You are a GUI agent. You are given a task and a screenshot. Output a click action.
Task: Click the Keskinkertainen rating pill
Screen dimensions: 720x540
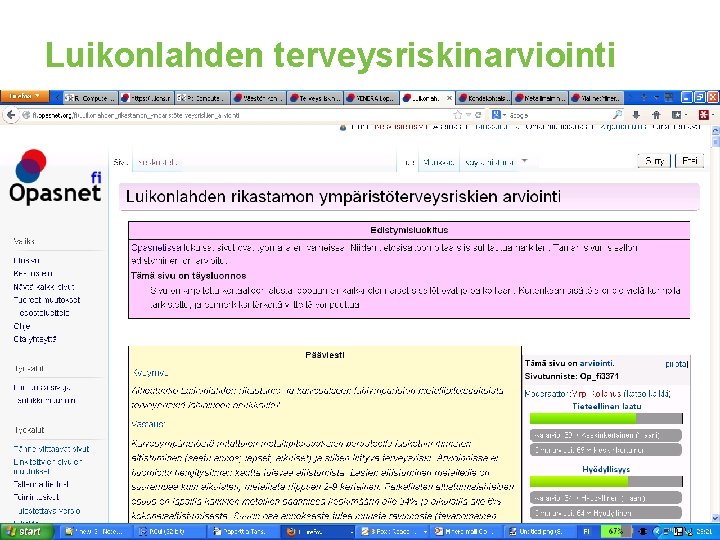click(606, 435)
